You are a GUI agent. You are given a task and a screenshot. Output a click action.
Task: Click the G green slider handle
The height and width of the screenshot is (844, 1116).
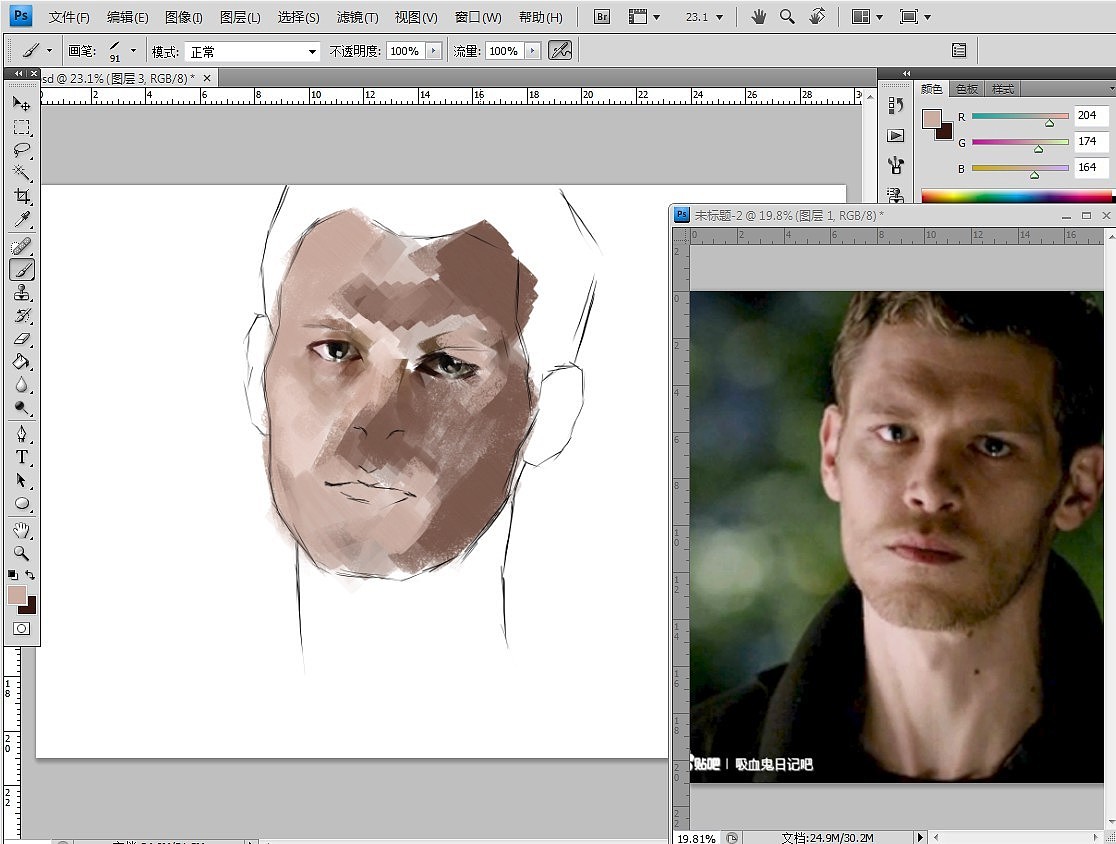[1038, 149]
